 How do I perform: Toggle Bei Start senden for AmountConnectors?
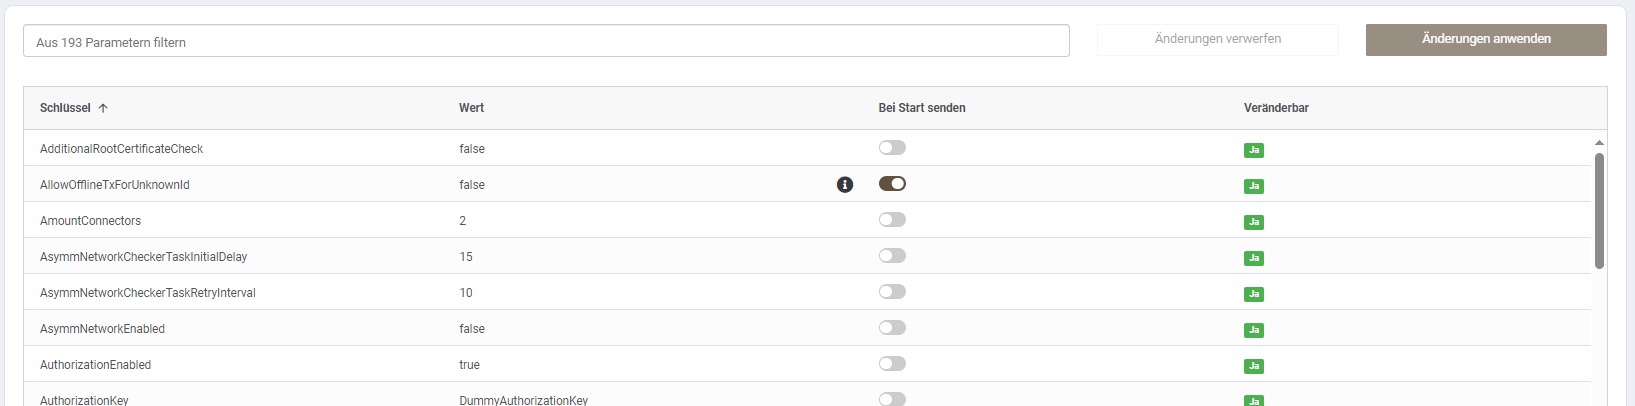tap(892, 220)
